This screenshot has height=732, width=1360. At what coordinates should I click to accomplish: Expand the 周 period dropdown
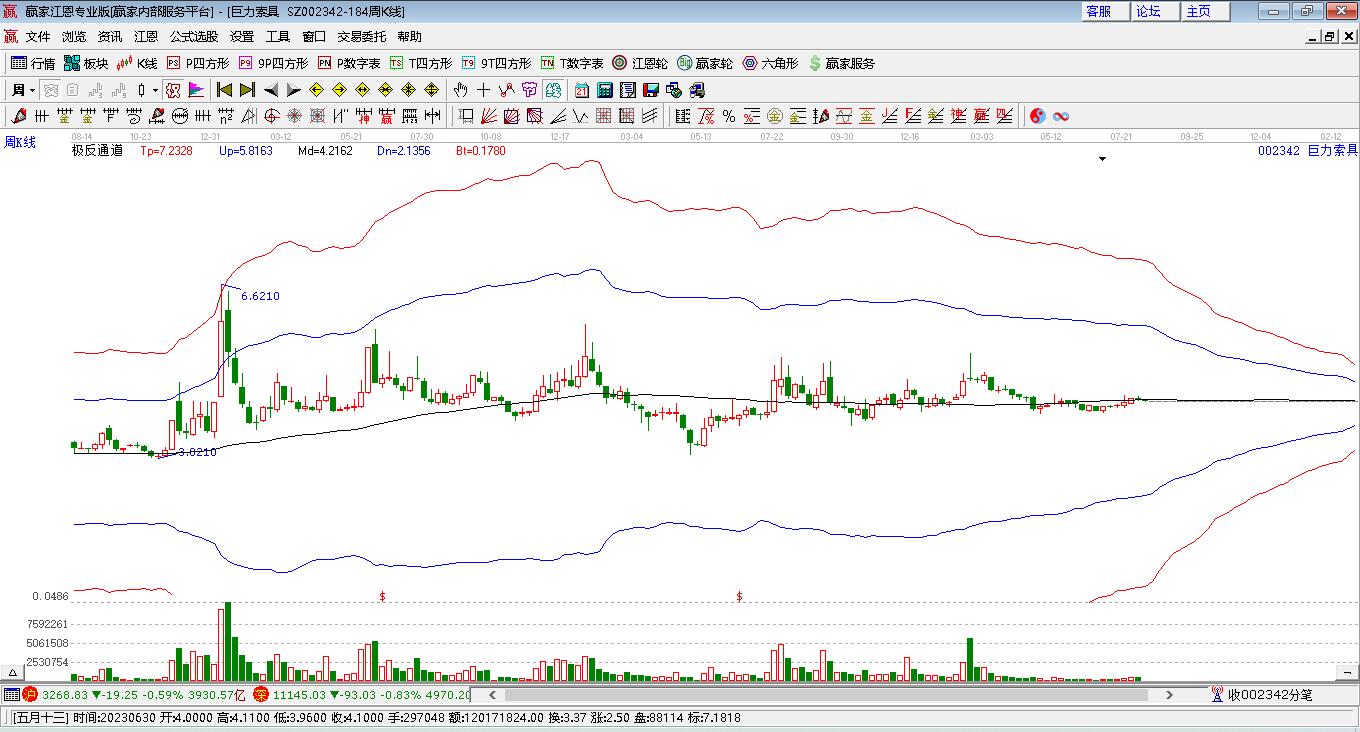[x=24, y=90]
